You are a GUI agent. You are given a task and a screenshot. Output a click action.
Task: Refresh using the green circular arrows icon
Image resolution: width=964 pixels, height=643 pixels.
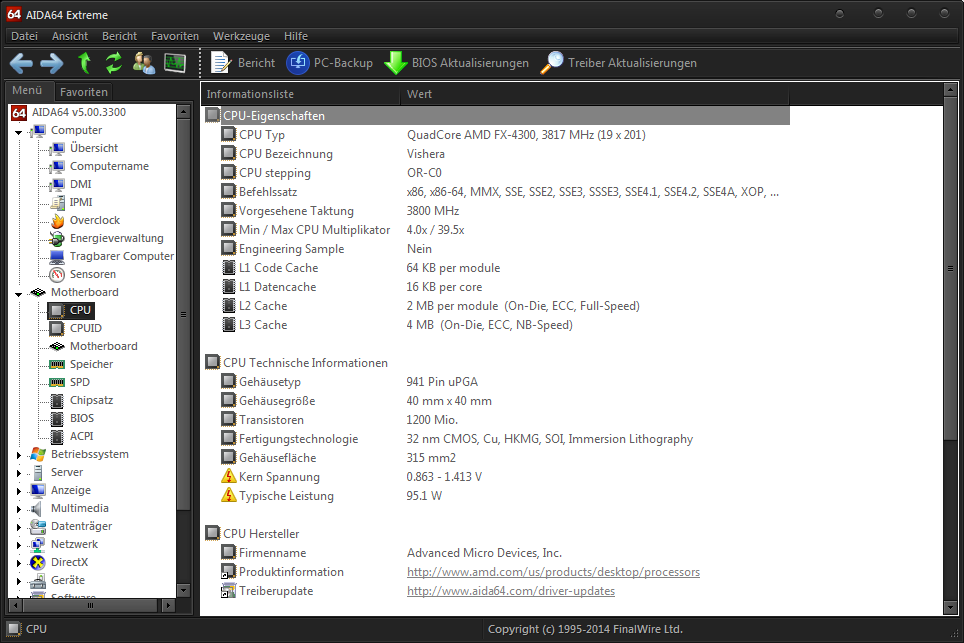tap(114, 63)
